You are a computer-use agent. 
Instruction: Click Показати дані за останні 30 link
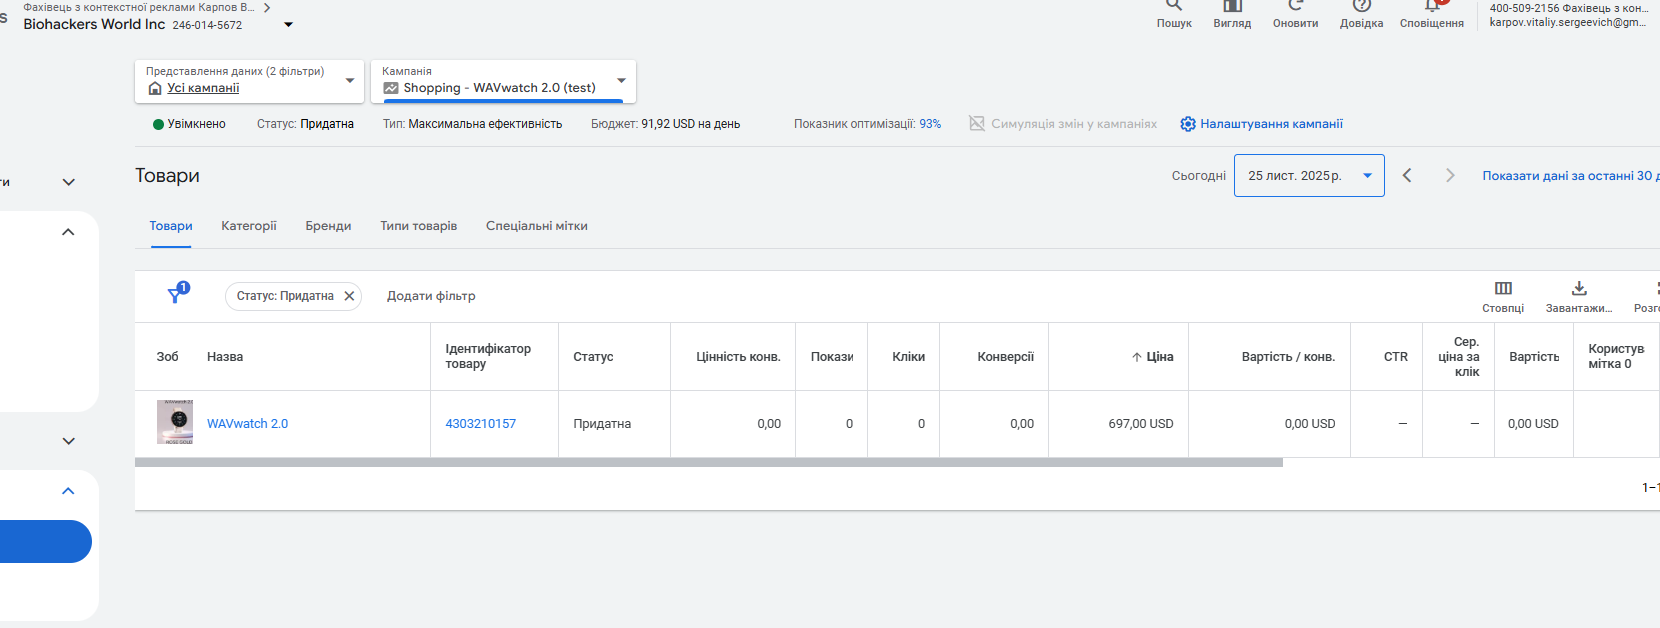1570,176
